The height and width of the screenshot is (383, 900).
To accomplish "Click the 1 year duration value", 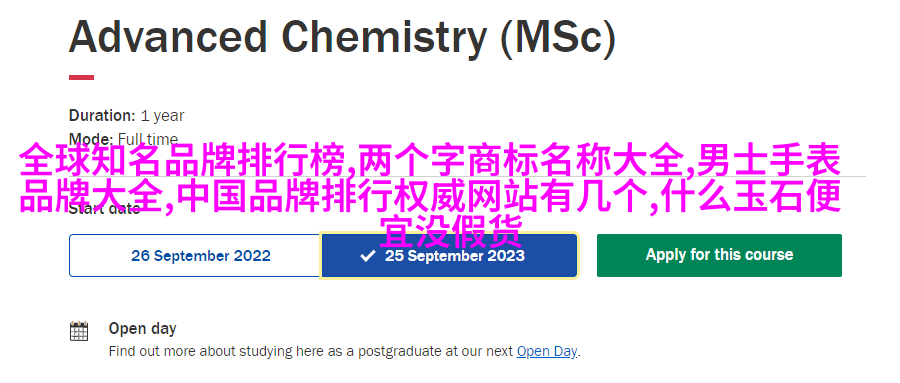I will 162,116.
